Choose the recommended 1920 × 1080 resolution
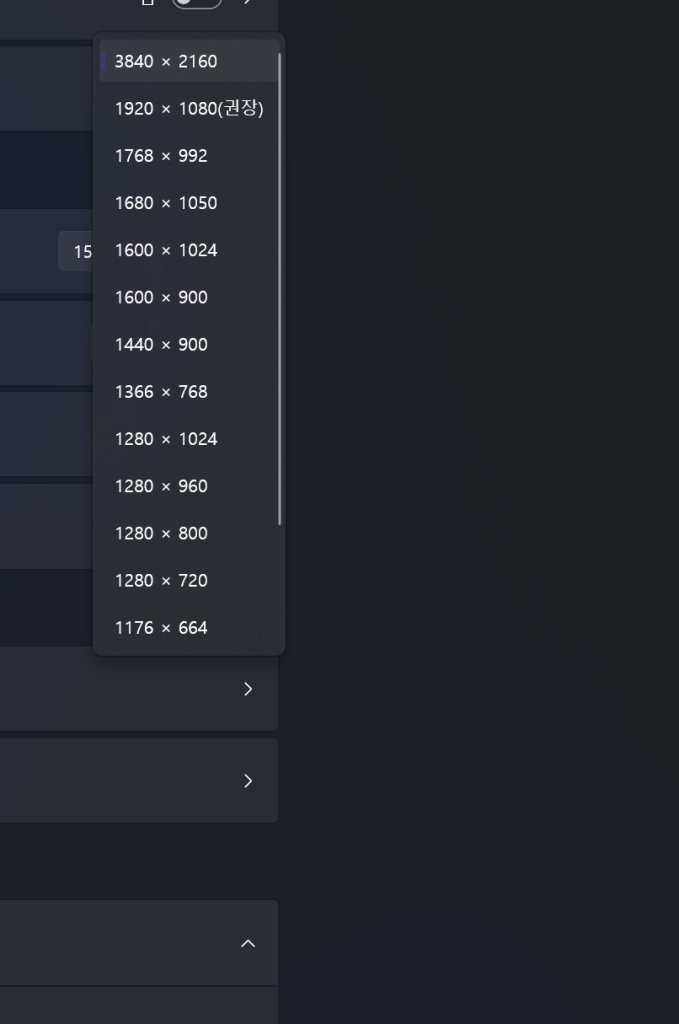The height and width of the screenshot is (1024, 679). coord(188,109)
